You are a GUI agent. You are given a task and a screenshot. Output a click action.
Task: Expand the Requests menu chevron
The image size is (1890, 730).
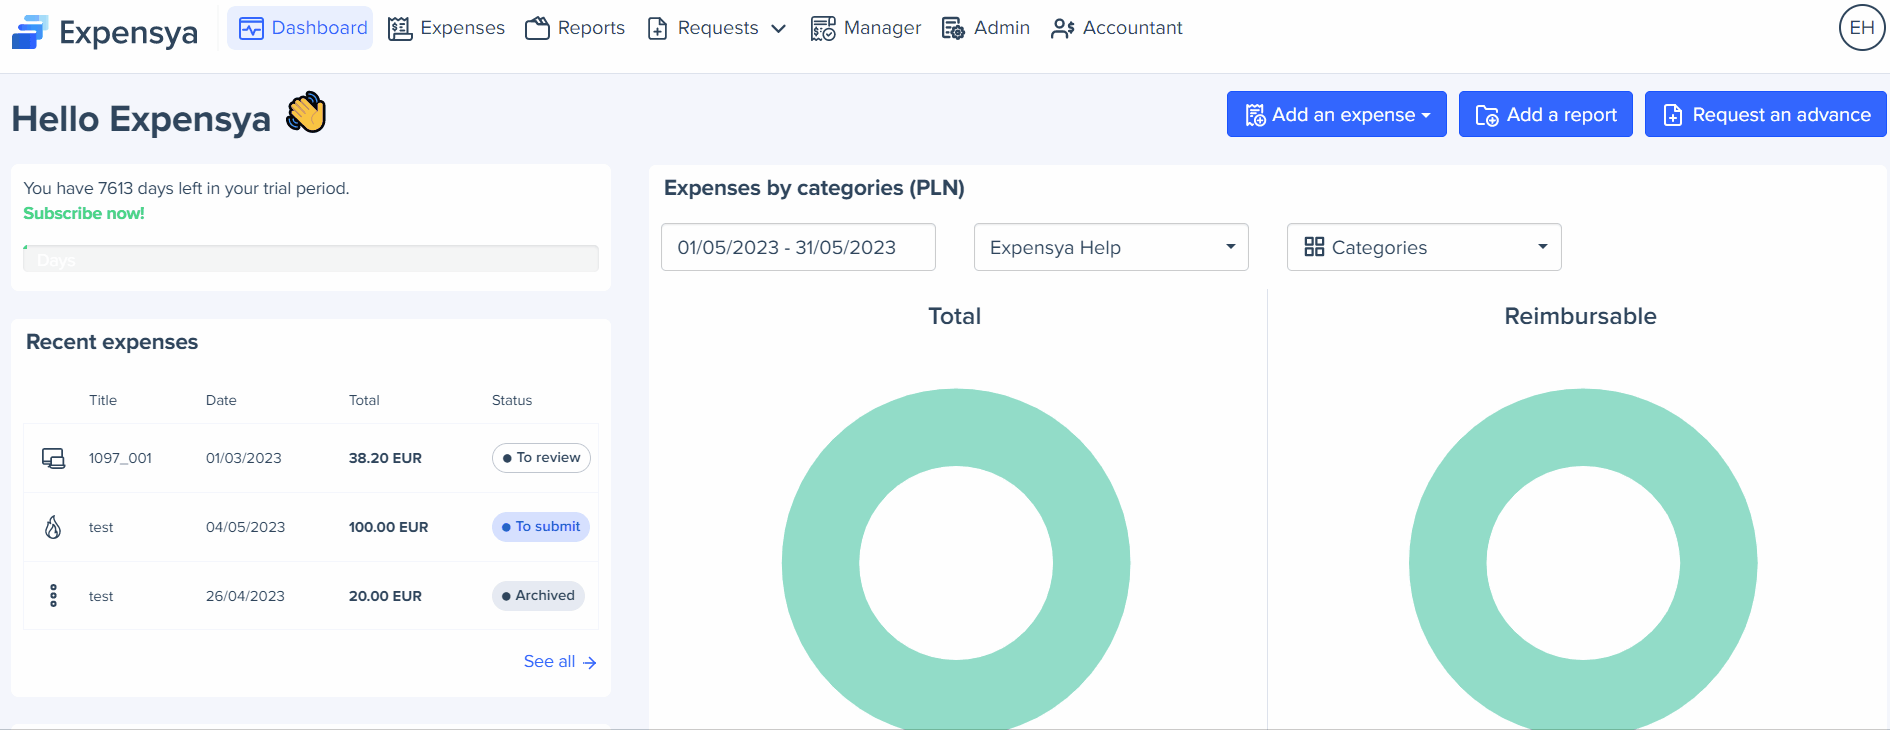[x=778, y=29]
